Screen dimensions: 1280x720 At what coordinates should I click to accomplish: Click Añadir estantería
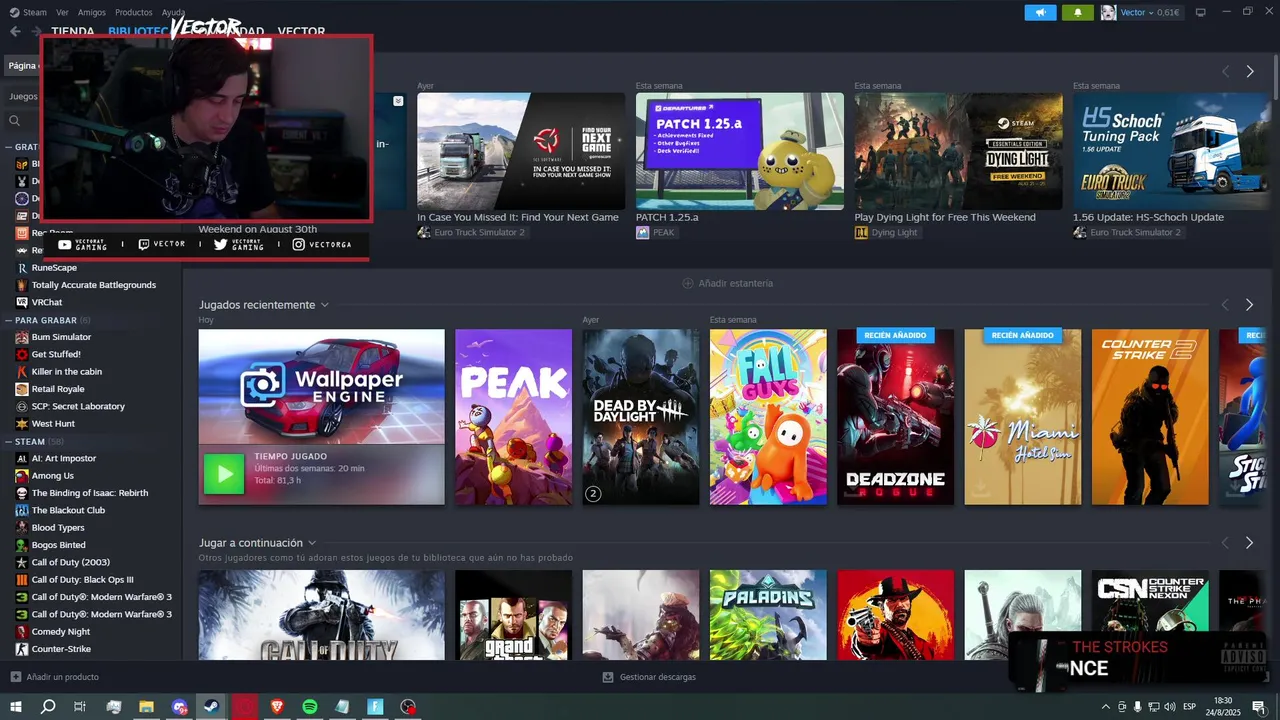click(x=735, y=283)
